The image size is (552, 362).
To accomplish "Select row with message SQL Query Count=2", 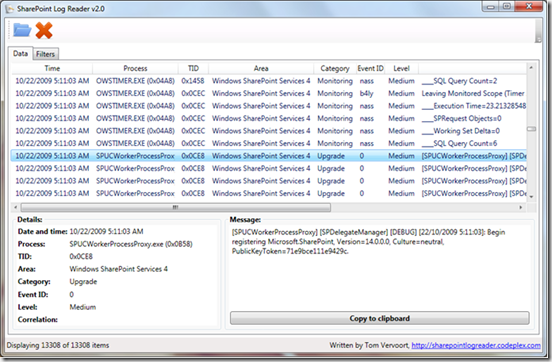I will (x=269, y=81).
